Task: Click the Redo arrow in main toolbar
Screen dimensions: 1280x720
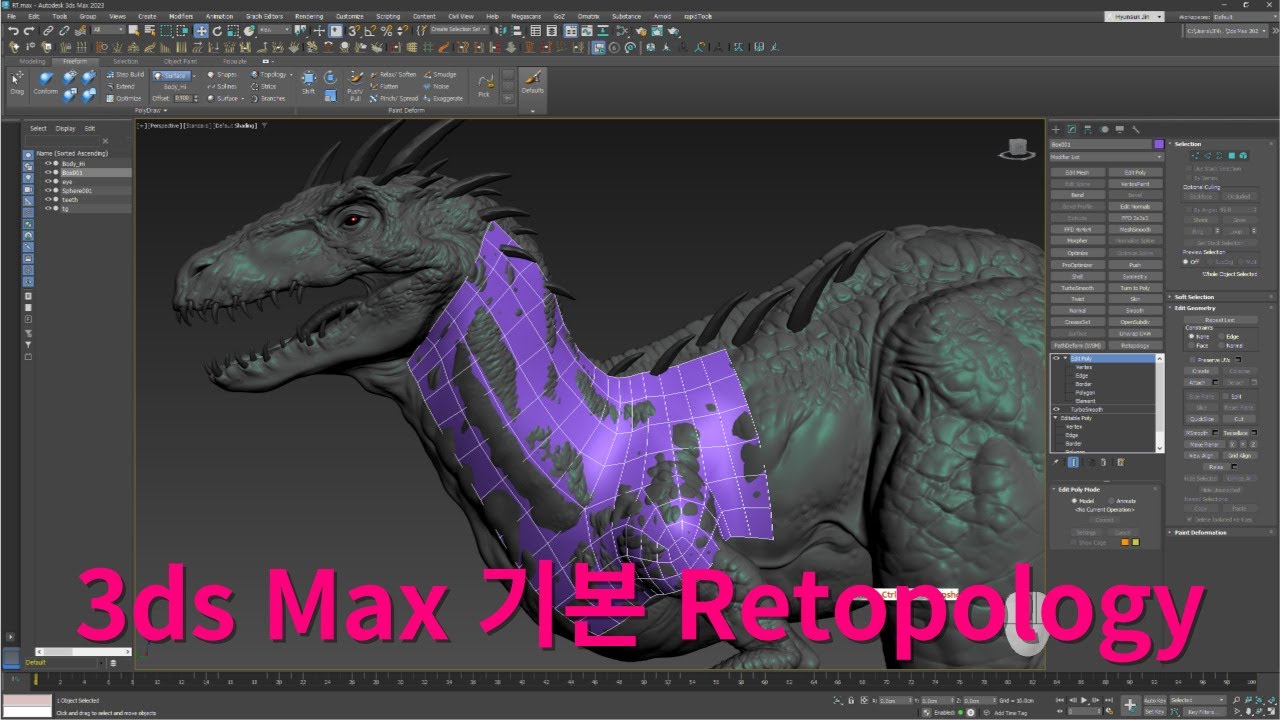Action: click(28, 31)
